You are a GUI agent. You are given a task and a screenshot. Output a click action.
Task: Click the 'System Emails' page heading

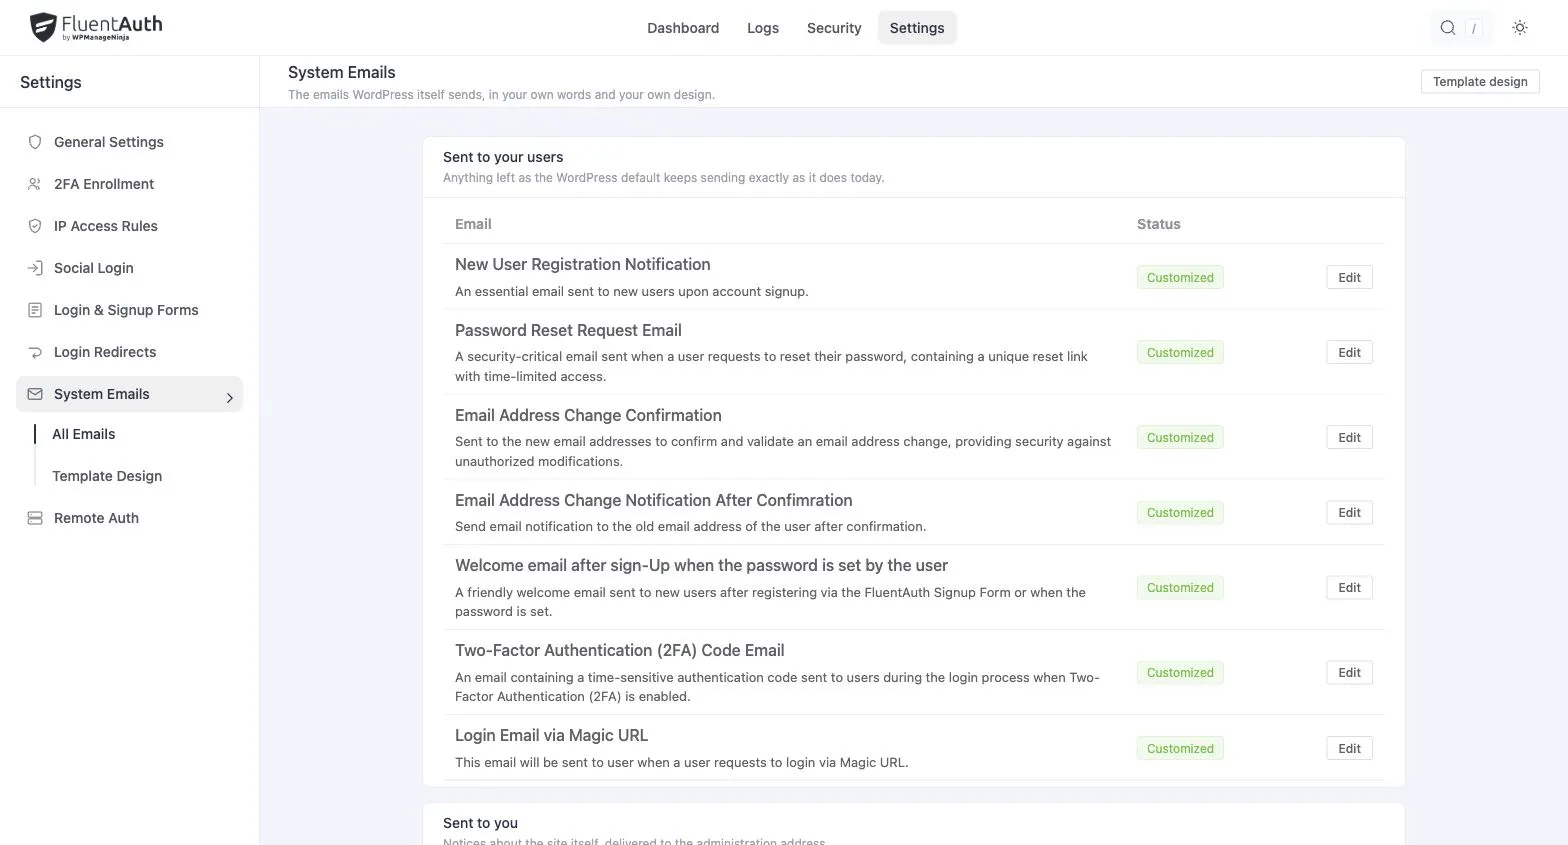click(342, 72)
